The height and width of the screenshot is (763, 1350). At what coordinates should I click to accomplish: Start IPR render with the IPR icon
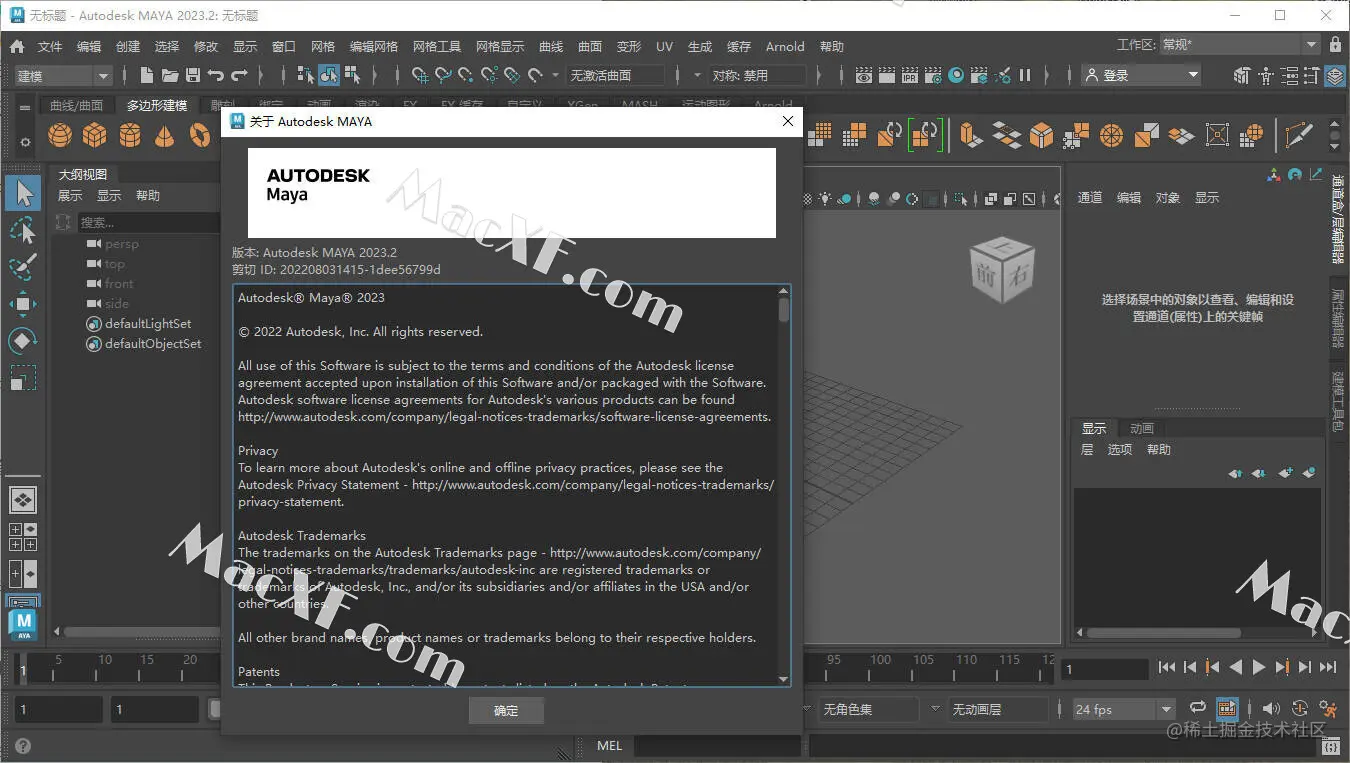910,75
